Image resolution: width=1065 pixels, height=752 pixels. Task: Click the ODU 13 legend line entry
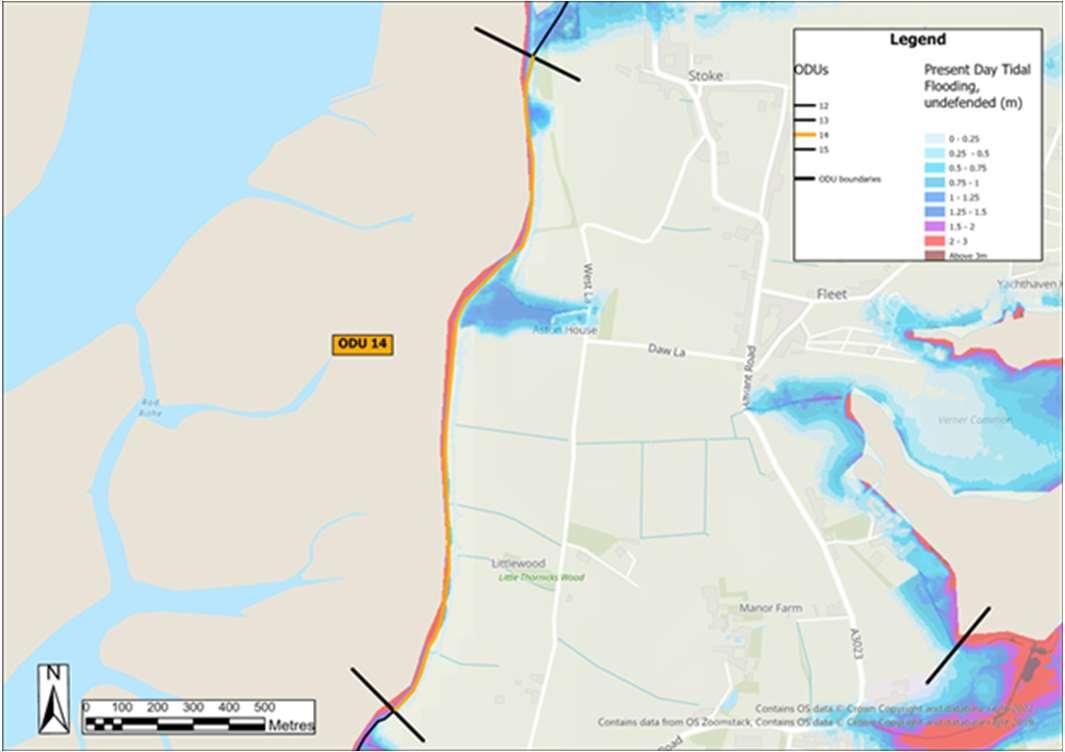[x=812, y=120]
